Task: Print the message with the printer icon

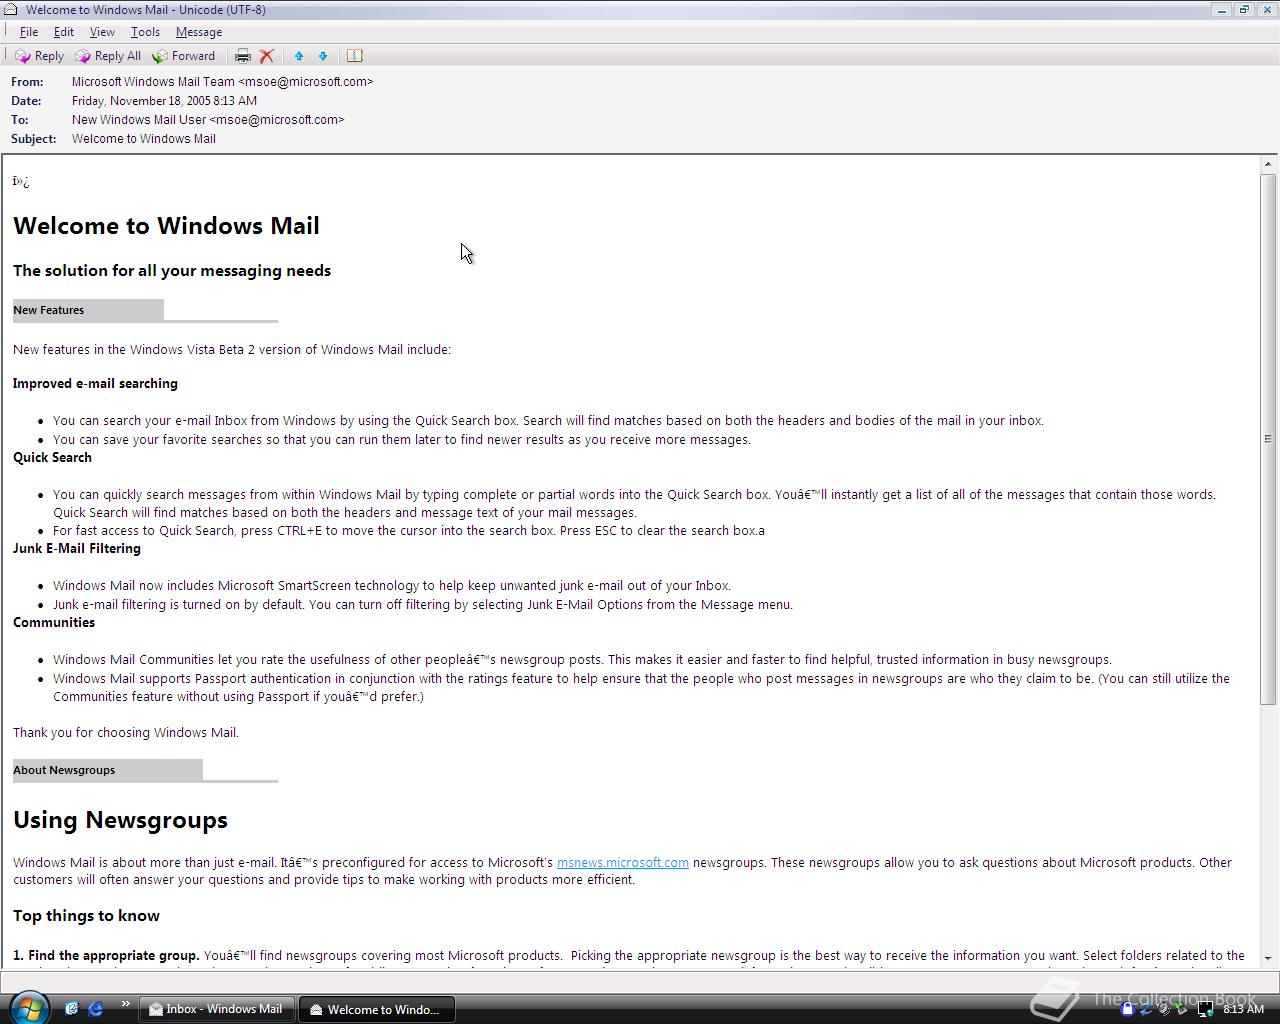Action: coord(242,56)
